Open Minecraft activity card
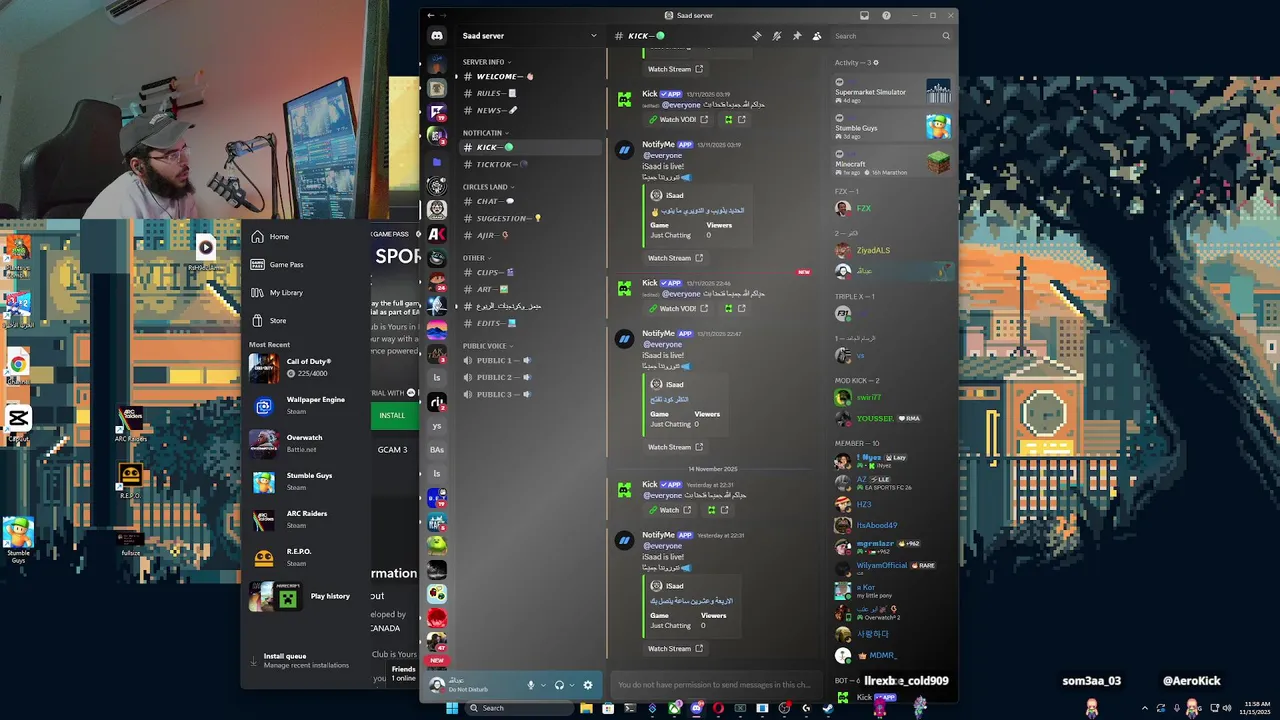 893,163
